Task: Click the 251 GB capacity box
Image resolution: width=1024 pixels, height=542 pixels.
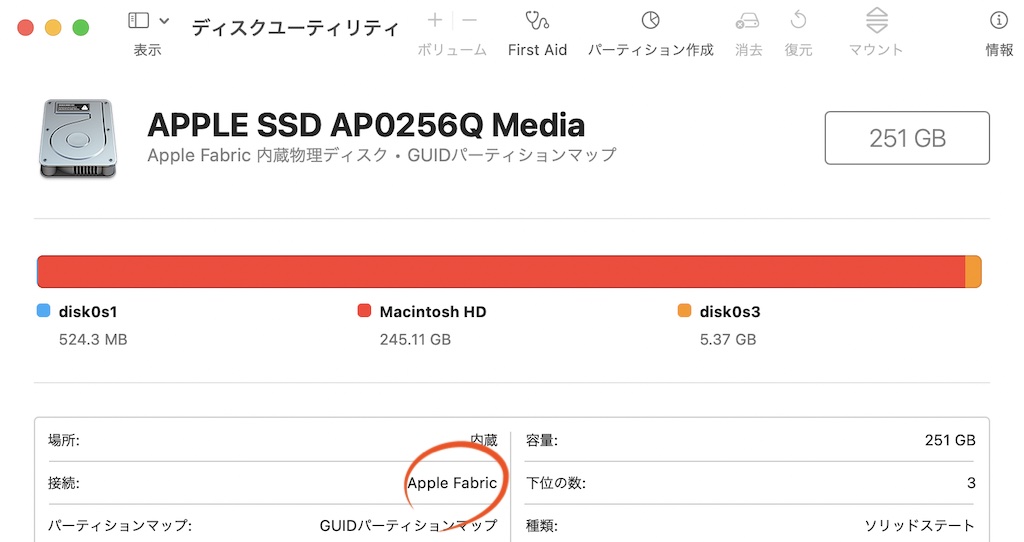Action: (x=907, y=138)
